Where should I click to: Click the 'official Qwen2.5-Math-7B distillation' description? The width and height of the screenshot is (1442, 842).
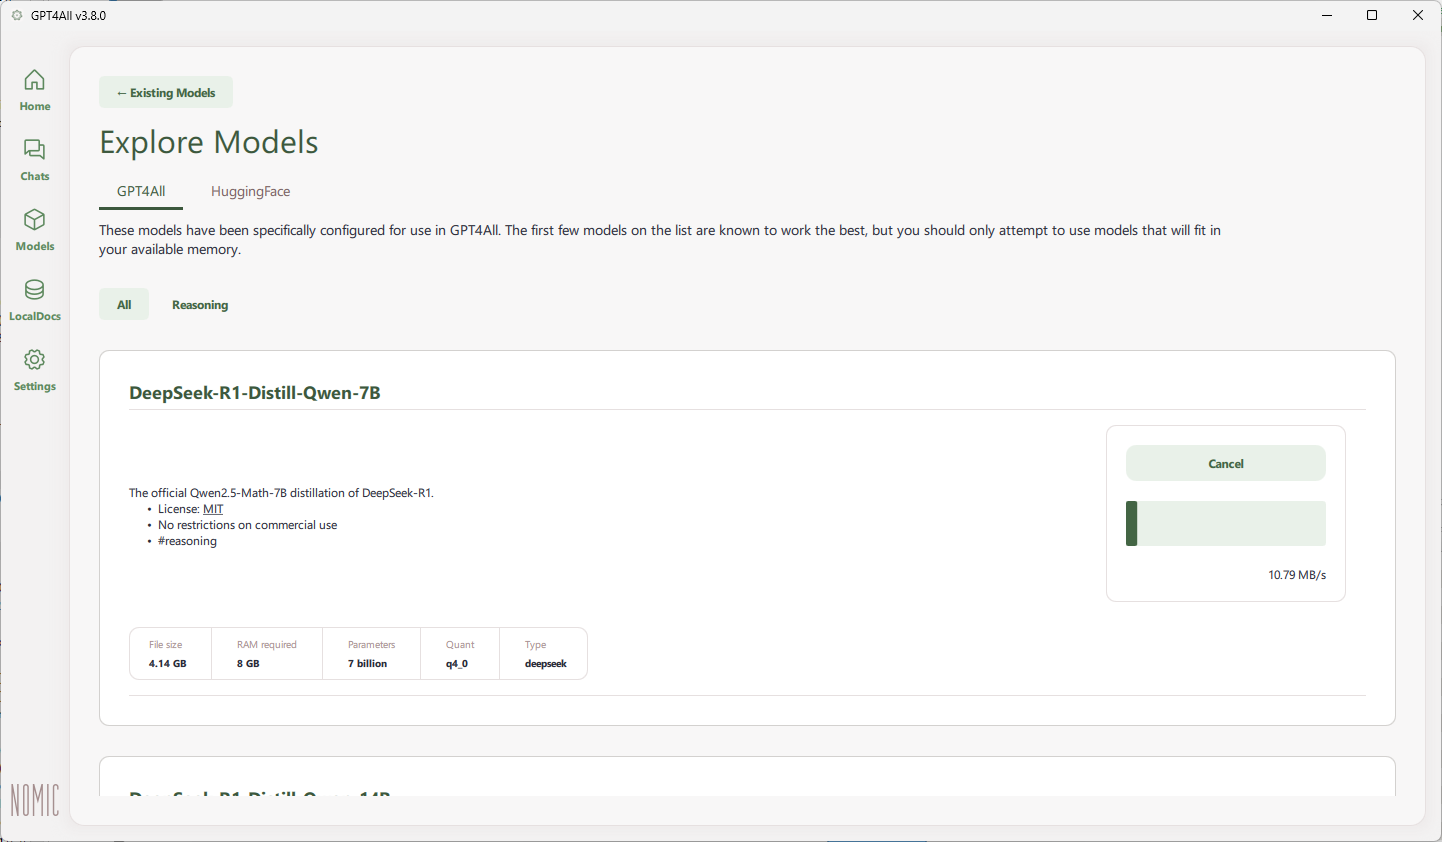281,493
